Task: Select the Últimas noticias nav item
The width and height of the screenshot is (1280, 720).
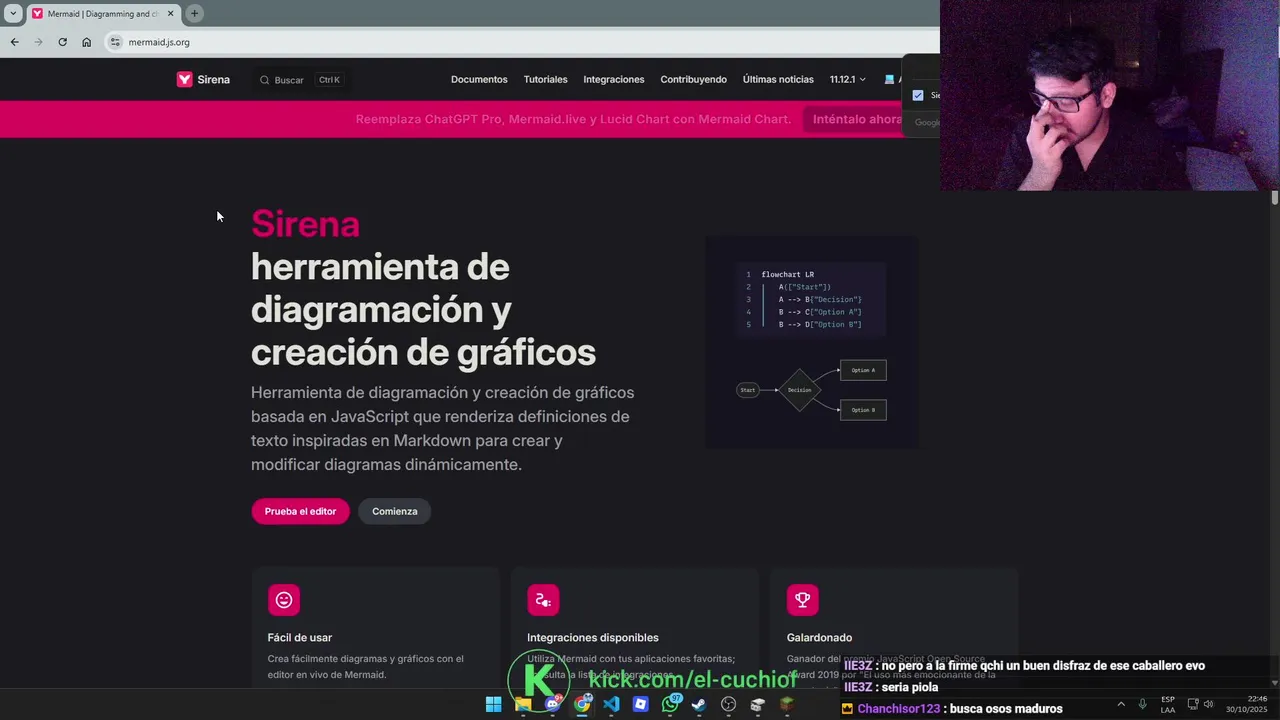Action: (778, 80)
